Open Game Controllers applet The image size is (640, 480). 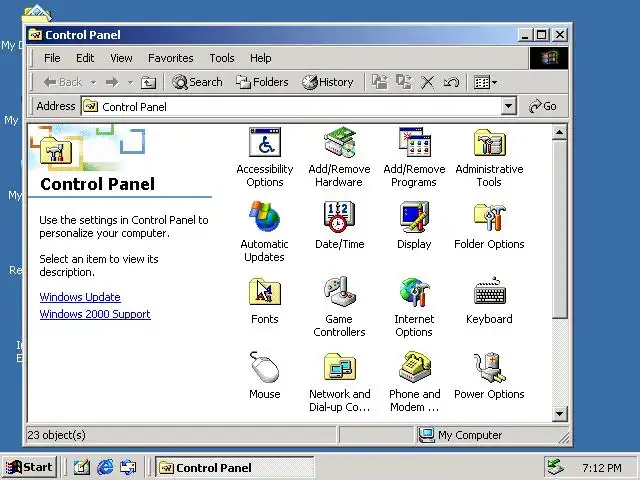[339, 307]
